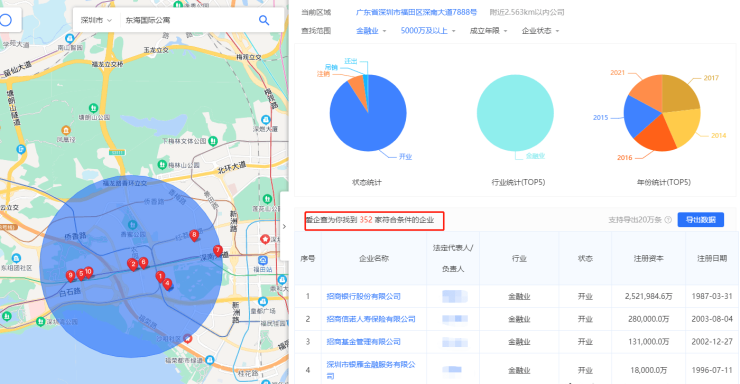Click the help icon beside 支持导出20万条
The width and height of the screenshot is (740, 384).
(668, 220)
